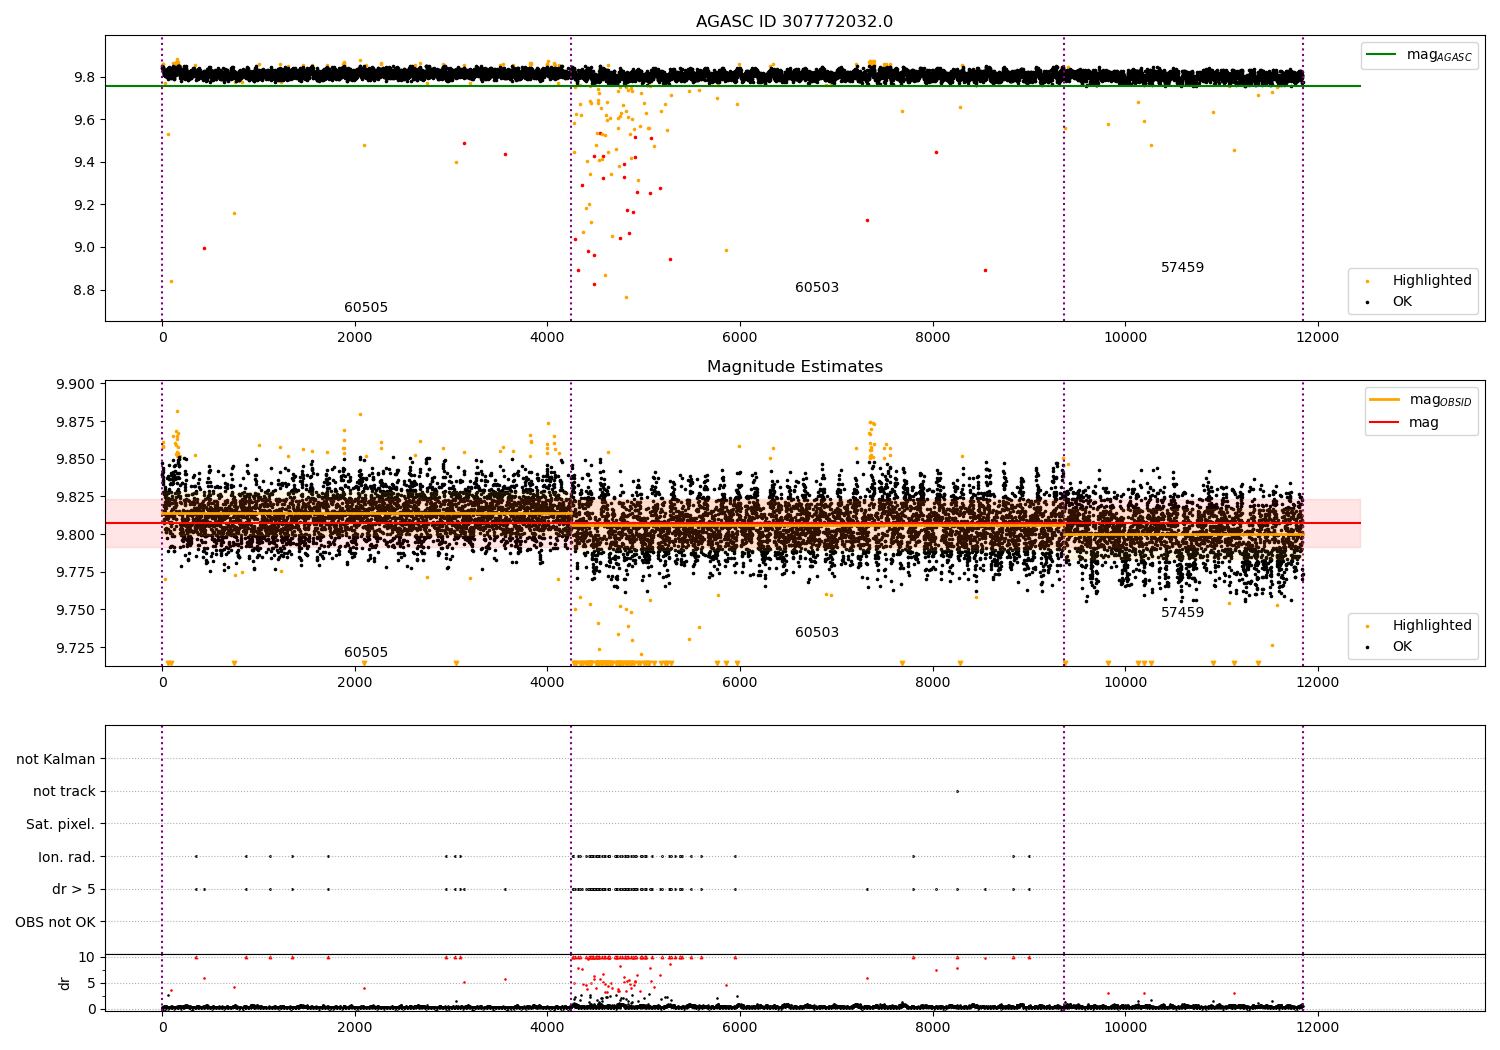Click the '9.8' y-tick on the top plot

(84, 78)
